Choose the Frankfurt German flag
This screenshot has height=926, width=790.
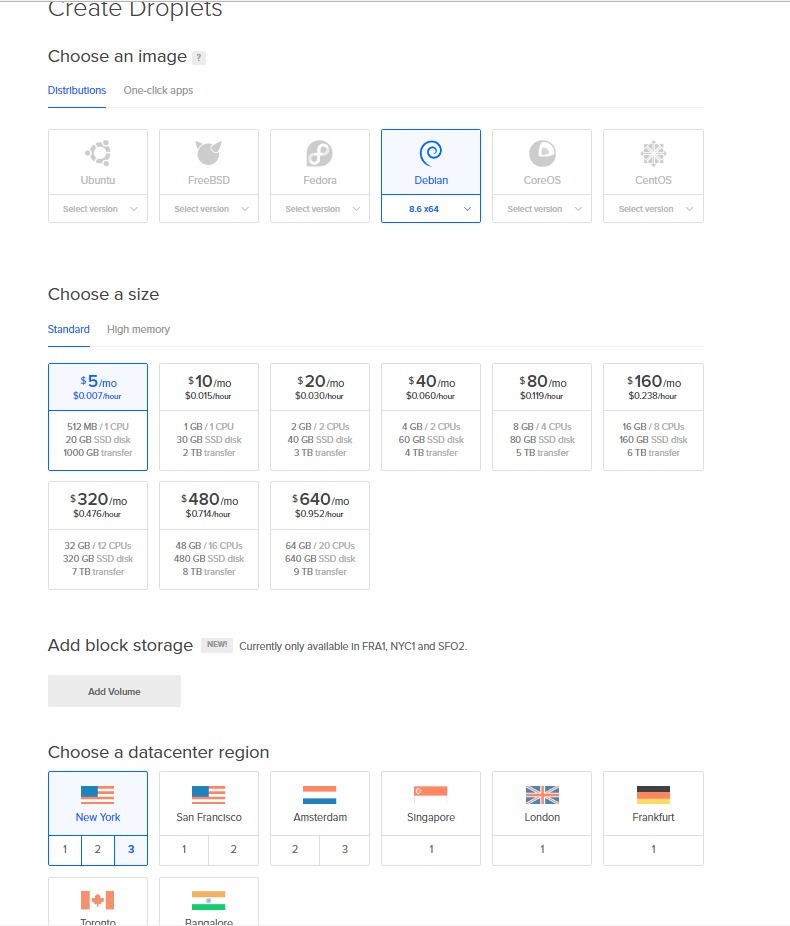[653, 795]
